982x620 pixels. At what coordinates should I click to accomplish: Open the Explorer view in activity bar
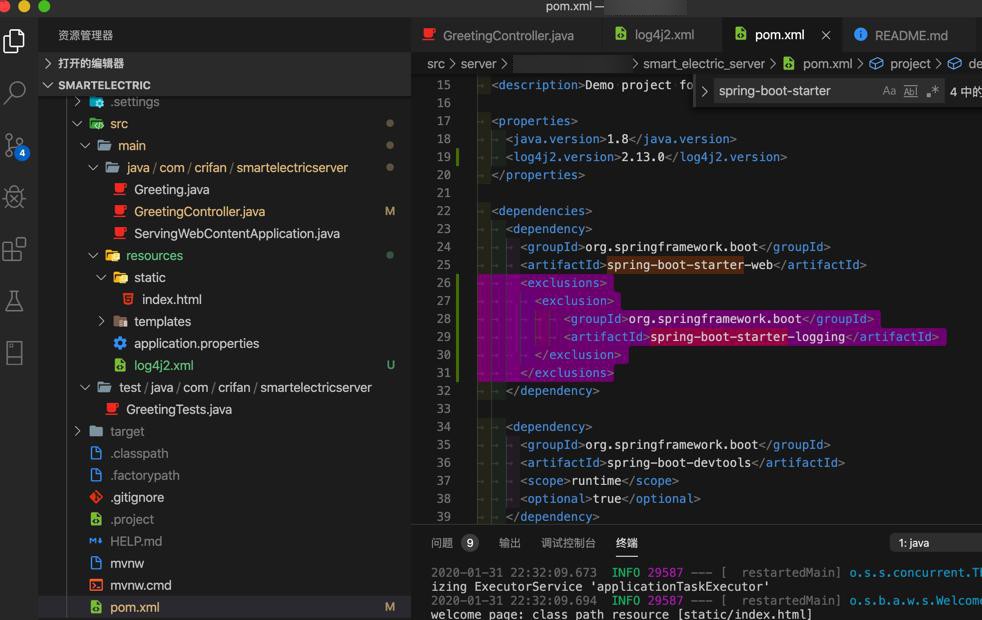coord(15,41)
